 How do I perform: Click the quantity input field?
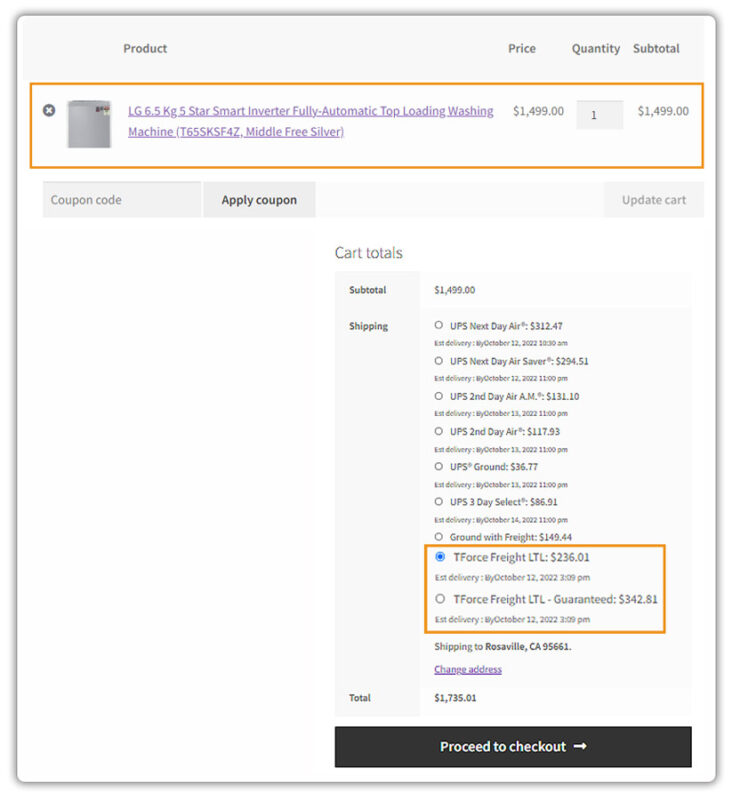pos(599,115)
